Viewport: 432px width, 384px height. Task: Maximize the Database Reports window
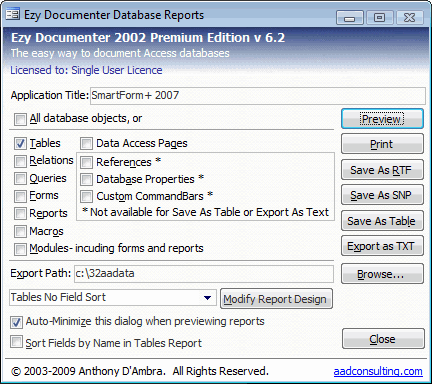coord(379,17)
